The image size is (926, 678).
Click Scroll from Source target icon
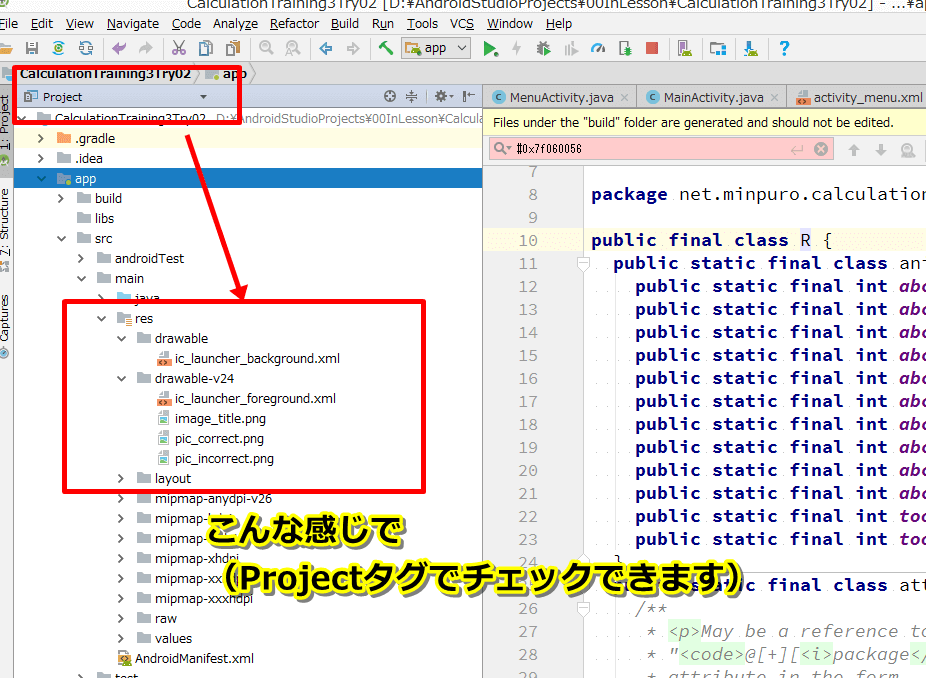point(389,96)
